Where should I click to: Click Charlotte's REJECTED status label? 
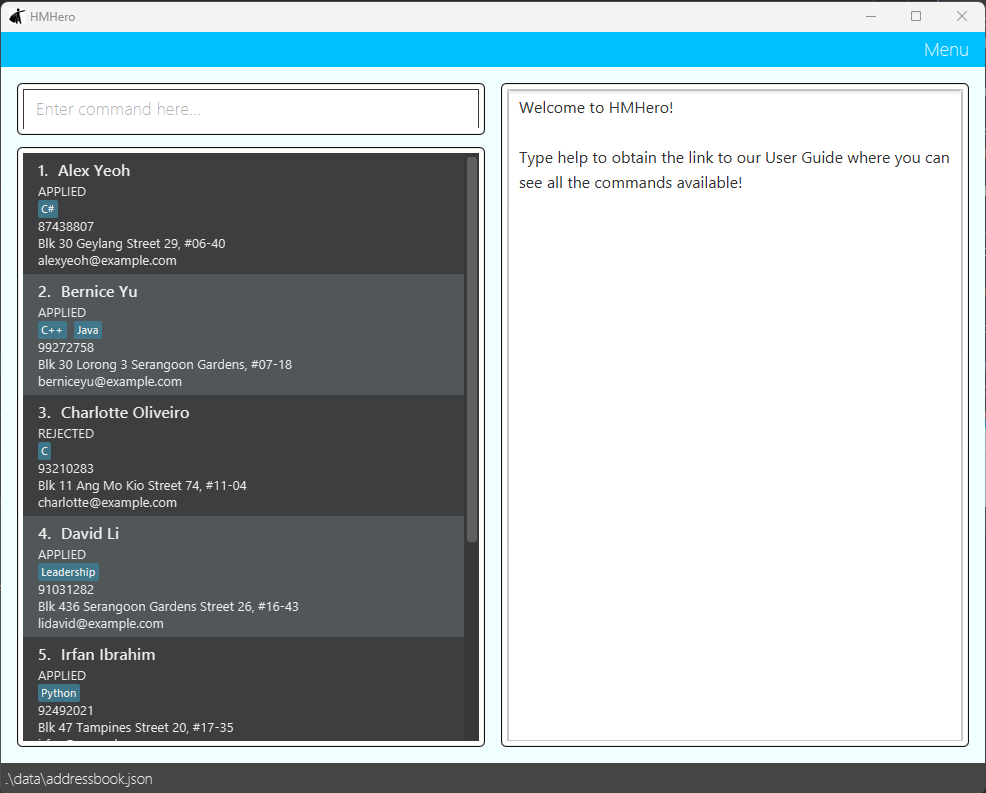(x=66, y=434)
